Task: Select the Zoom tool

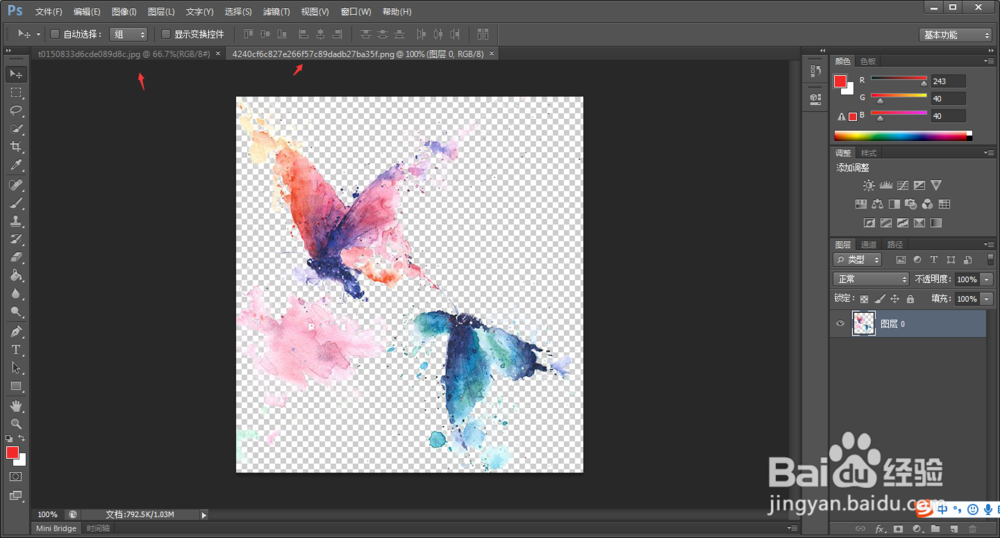Action: pyautogui.click(x=16, y=423)
